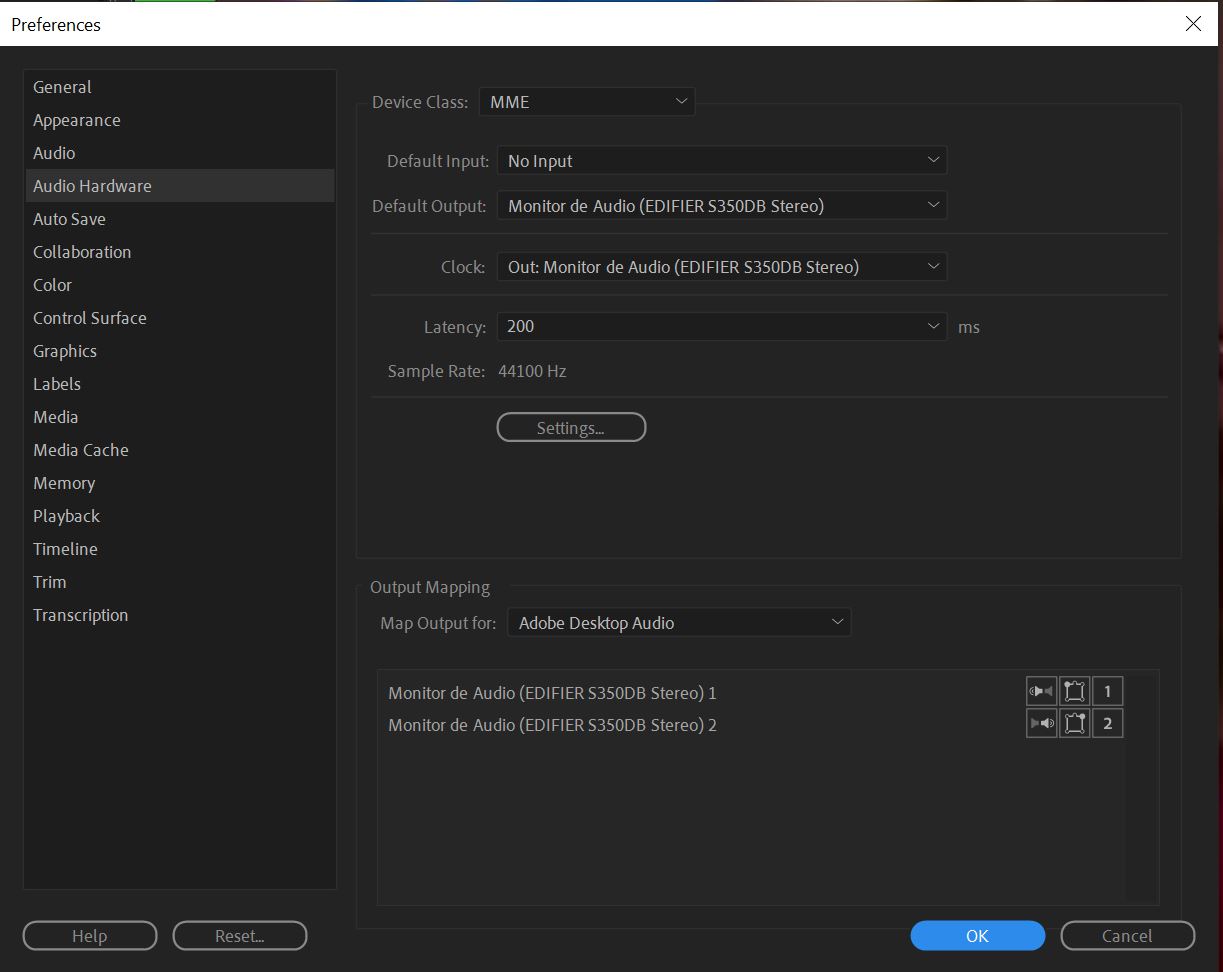Confirm changes with the OK button
Image resolution: width=1223 pixels, height=972 pixels.
976,935
